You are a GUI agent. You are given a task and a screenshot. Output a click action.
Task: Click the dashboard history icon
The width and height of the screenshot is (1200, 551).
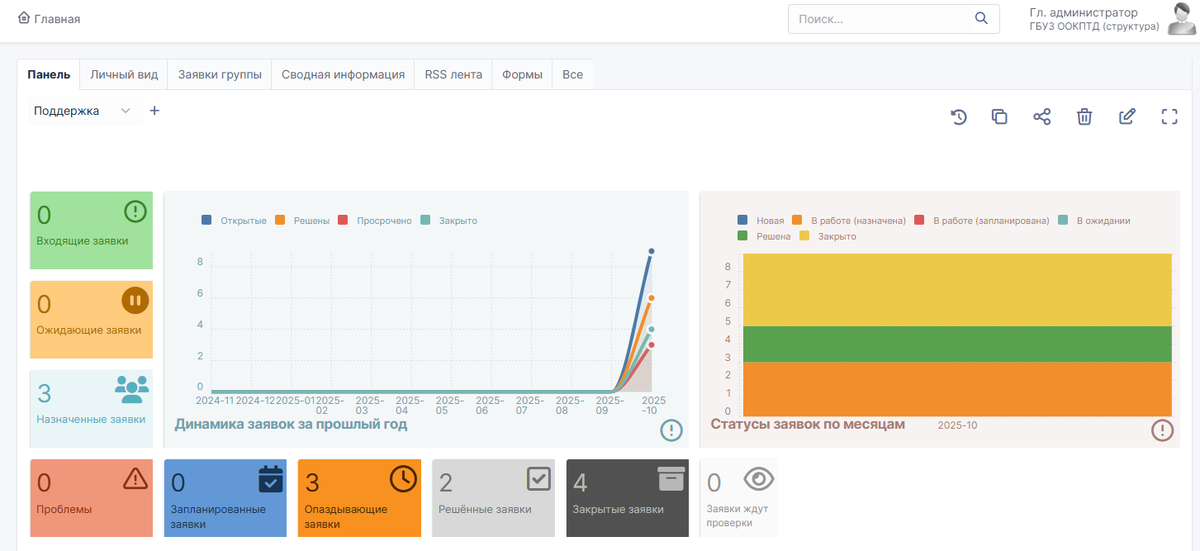click(958, 117)
